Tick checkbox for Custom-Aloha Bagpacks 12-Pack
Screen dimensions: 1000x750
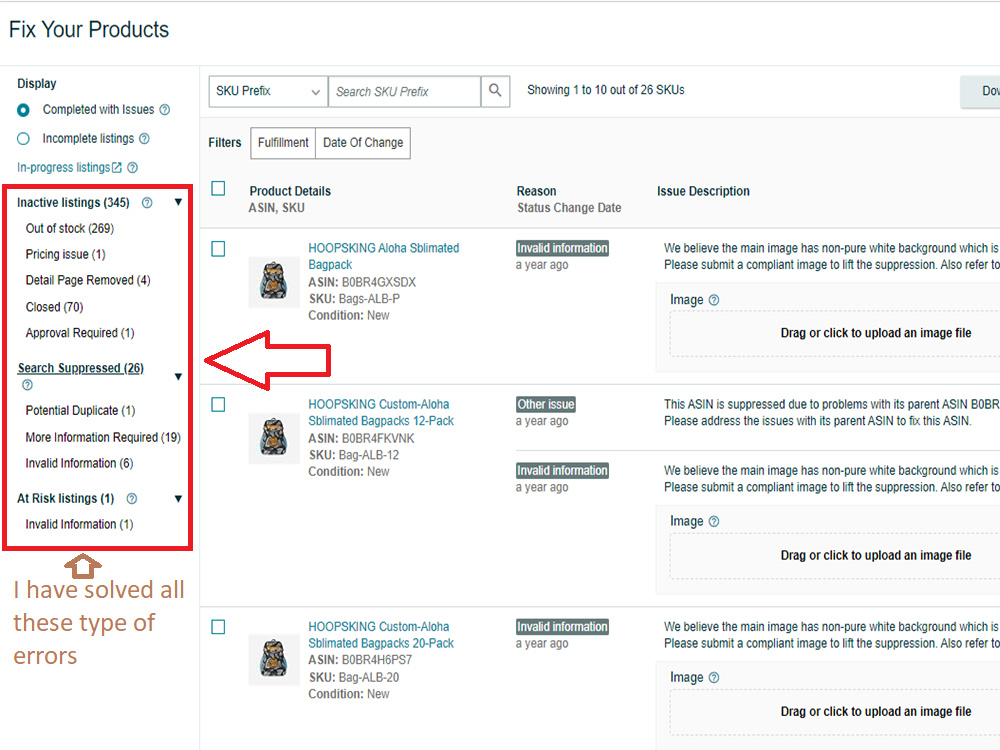(218, 404)
